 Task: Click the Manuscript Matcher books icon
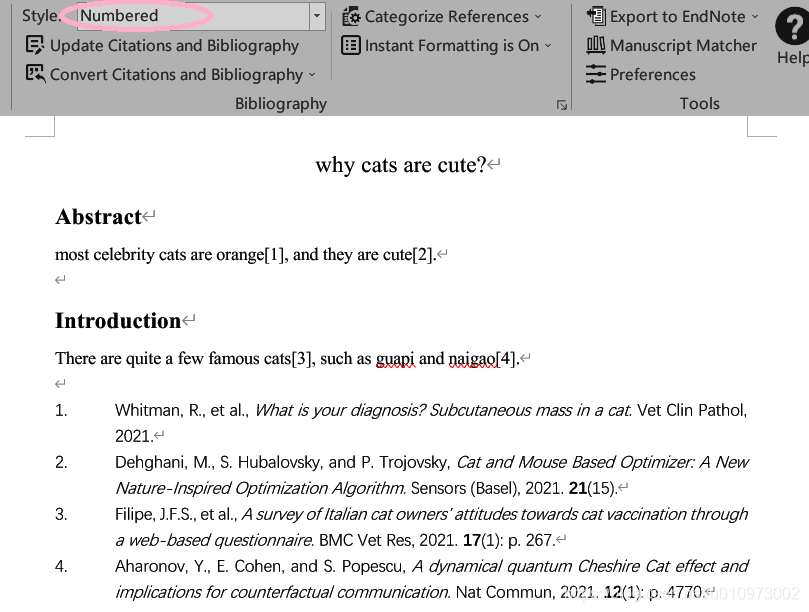pyautogui.click(x=595, y=45)
